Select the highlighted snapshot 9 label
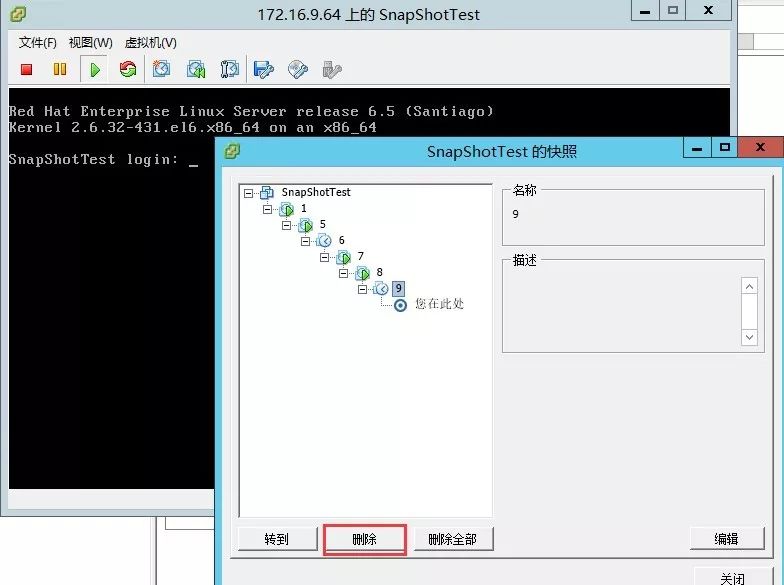 (x=398, y=288)
